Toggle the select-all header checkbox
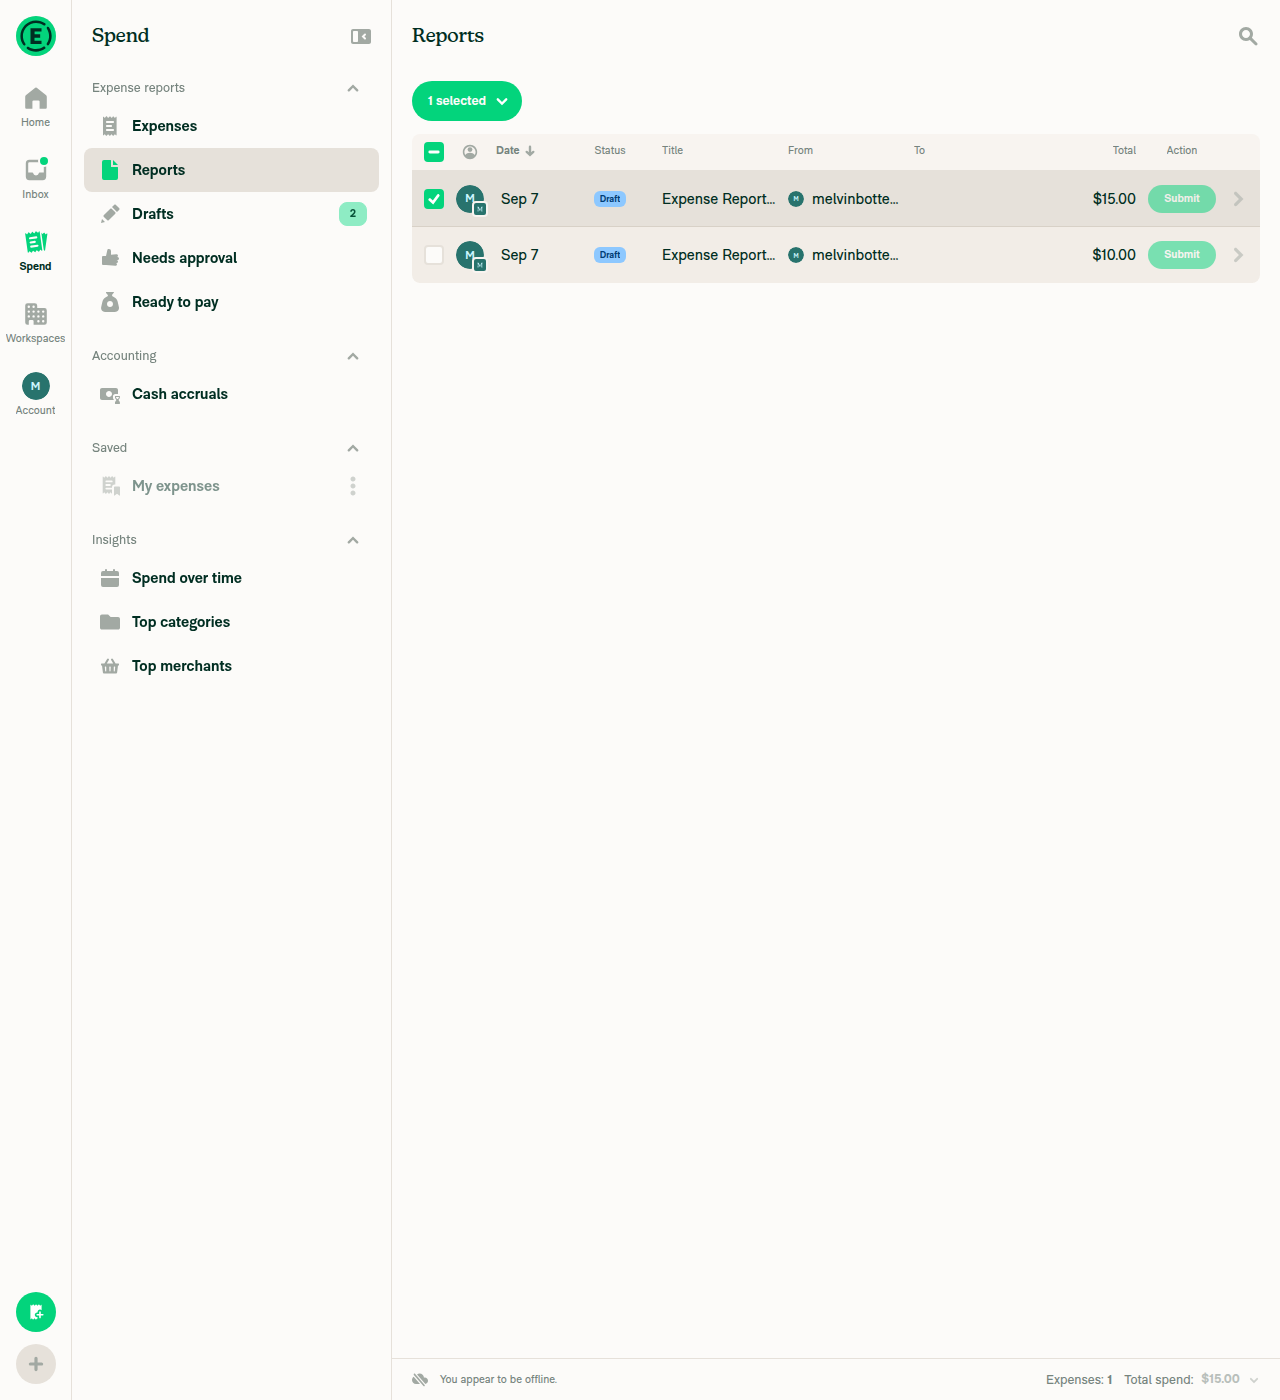 click(434, 152)
